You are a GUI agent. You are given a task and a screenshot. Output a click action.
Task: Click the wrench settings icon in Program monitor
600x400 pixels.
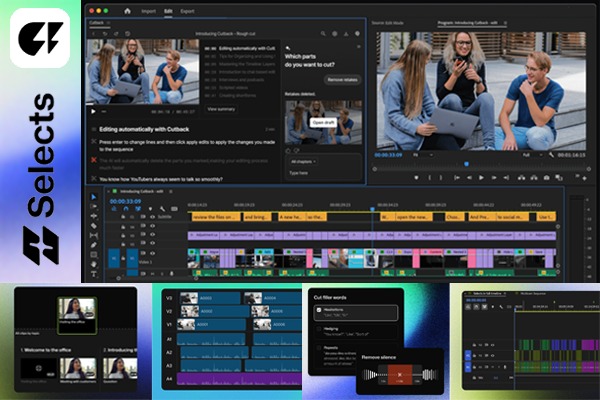(551, 155)
